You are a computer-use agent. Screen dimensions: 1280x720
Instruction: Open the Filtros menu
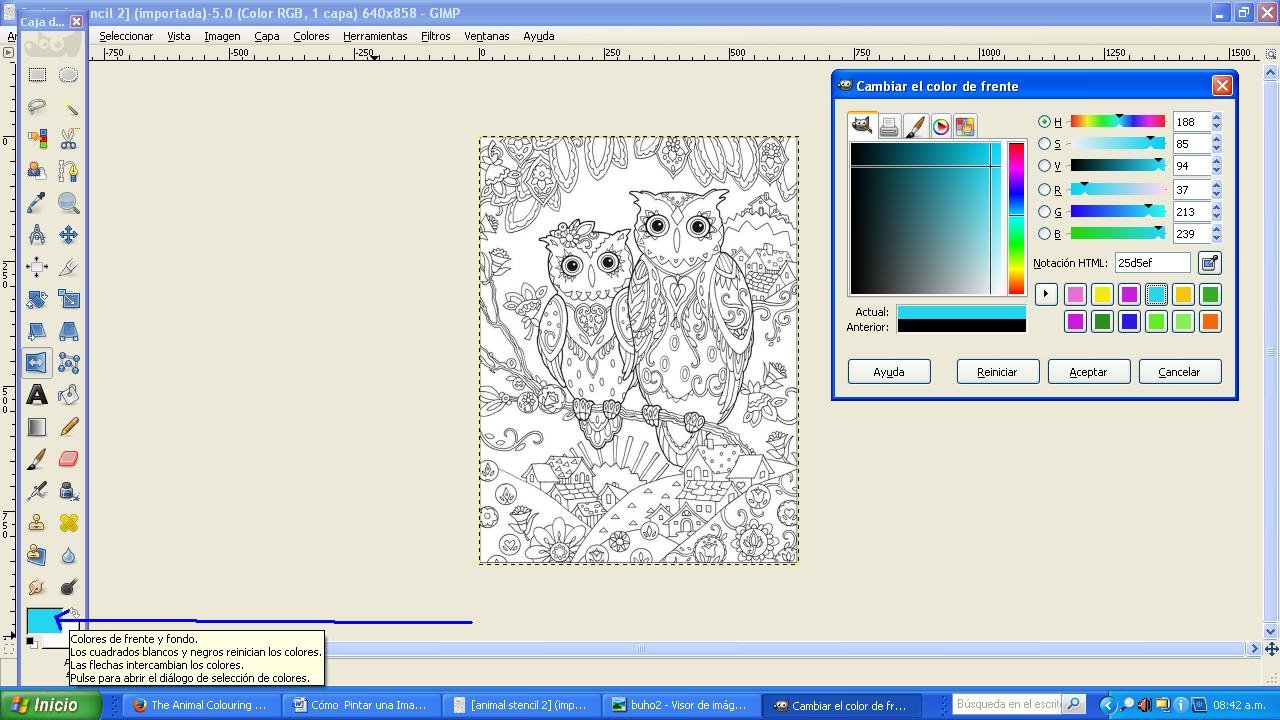[x=435, y=36]
